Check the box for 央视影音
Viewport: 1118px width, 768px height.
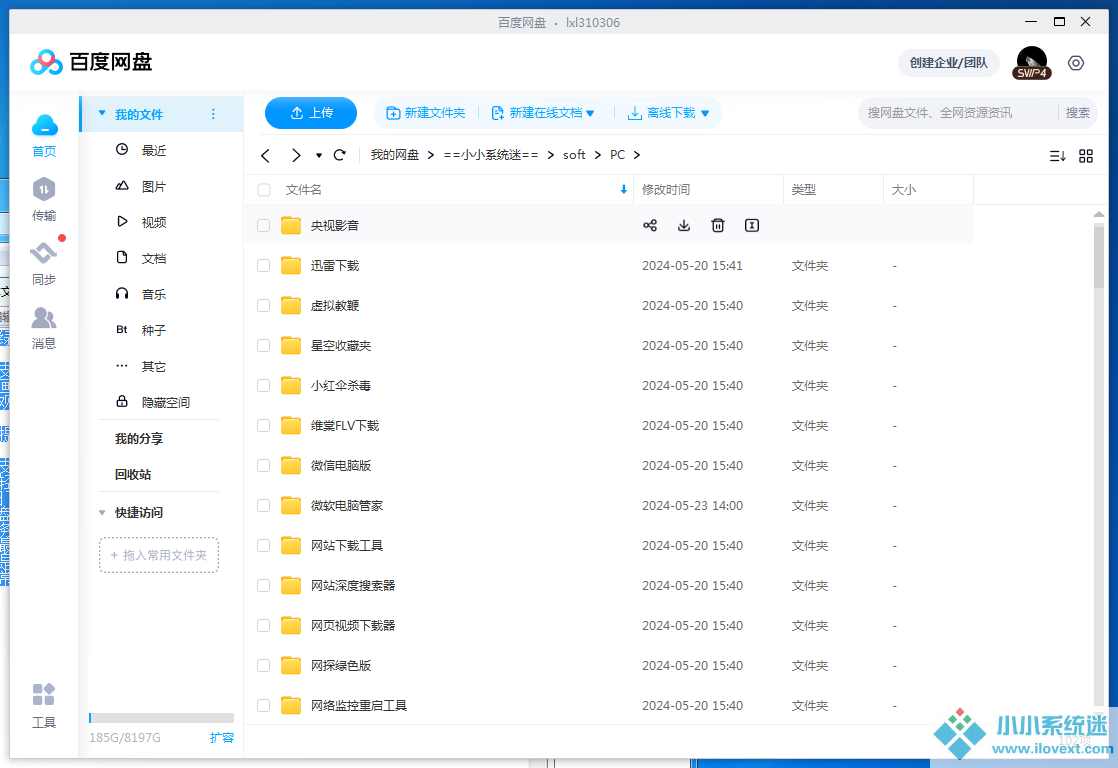[x=264, y=225]
